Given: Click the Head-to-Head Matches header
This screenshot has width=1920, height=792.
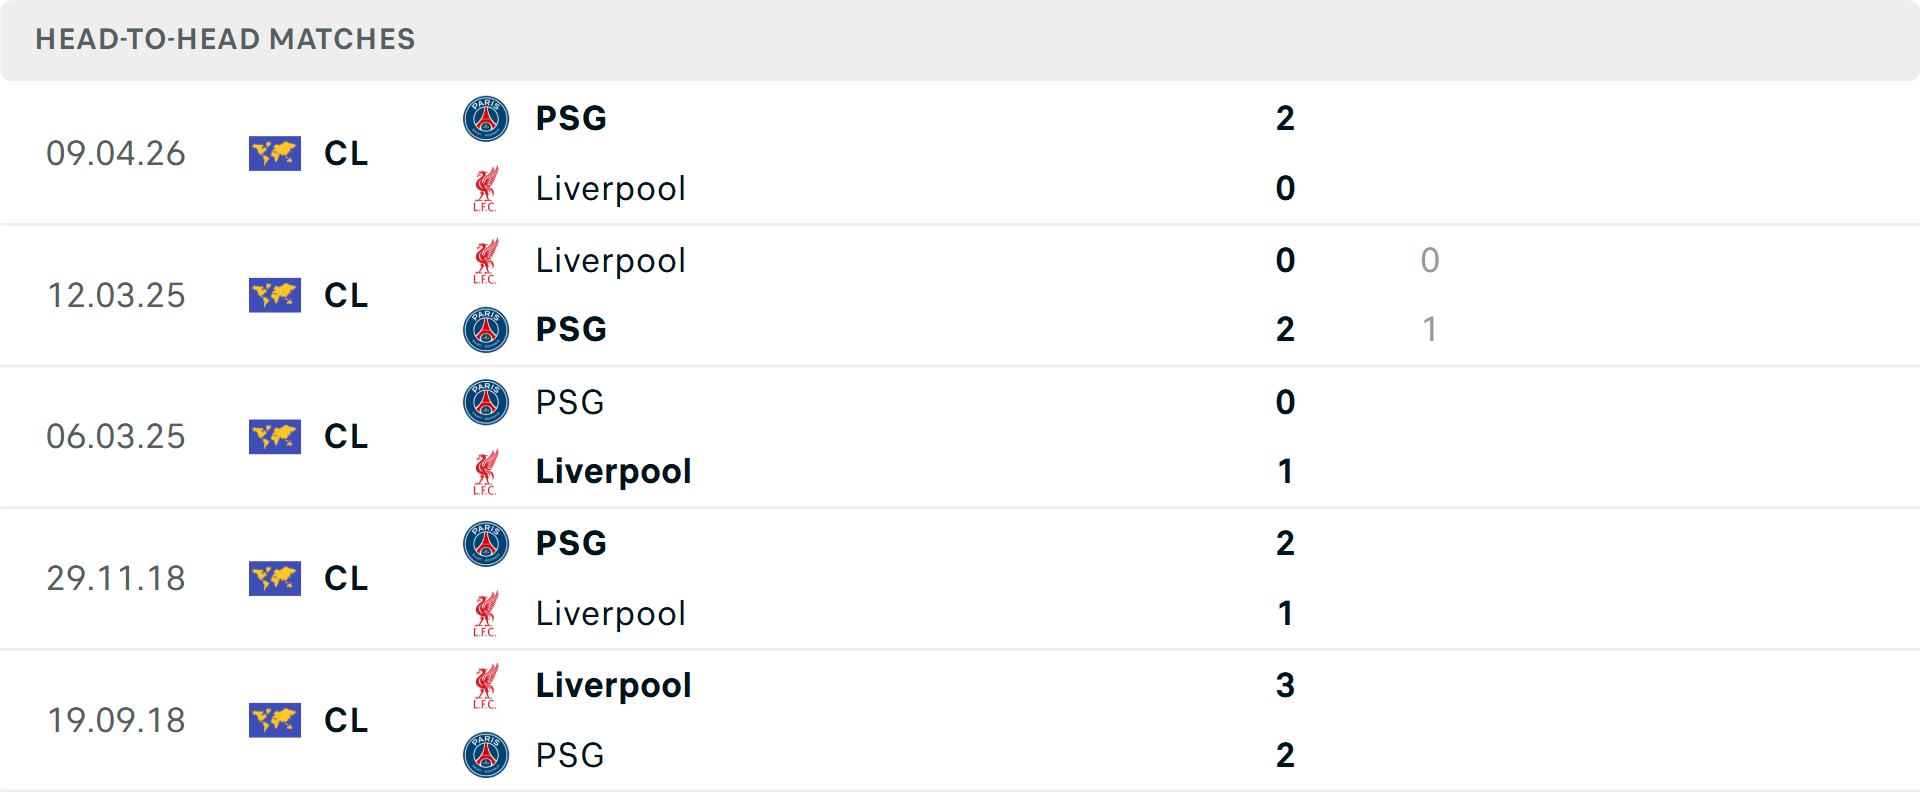Looking at the screenshot, I should click(x=225, y=39).
